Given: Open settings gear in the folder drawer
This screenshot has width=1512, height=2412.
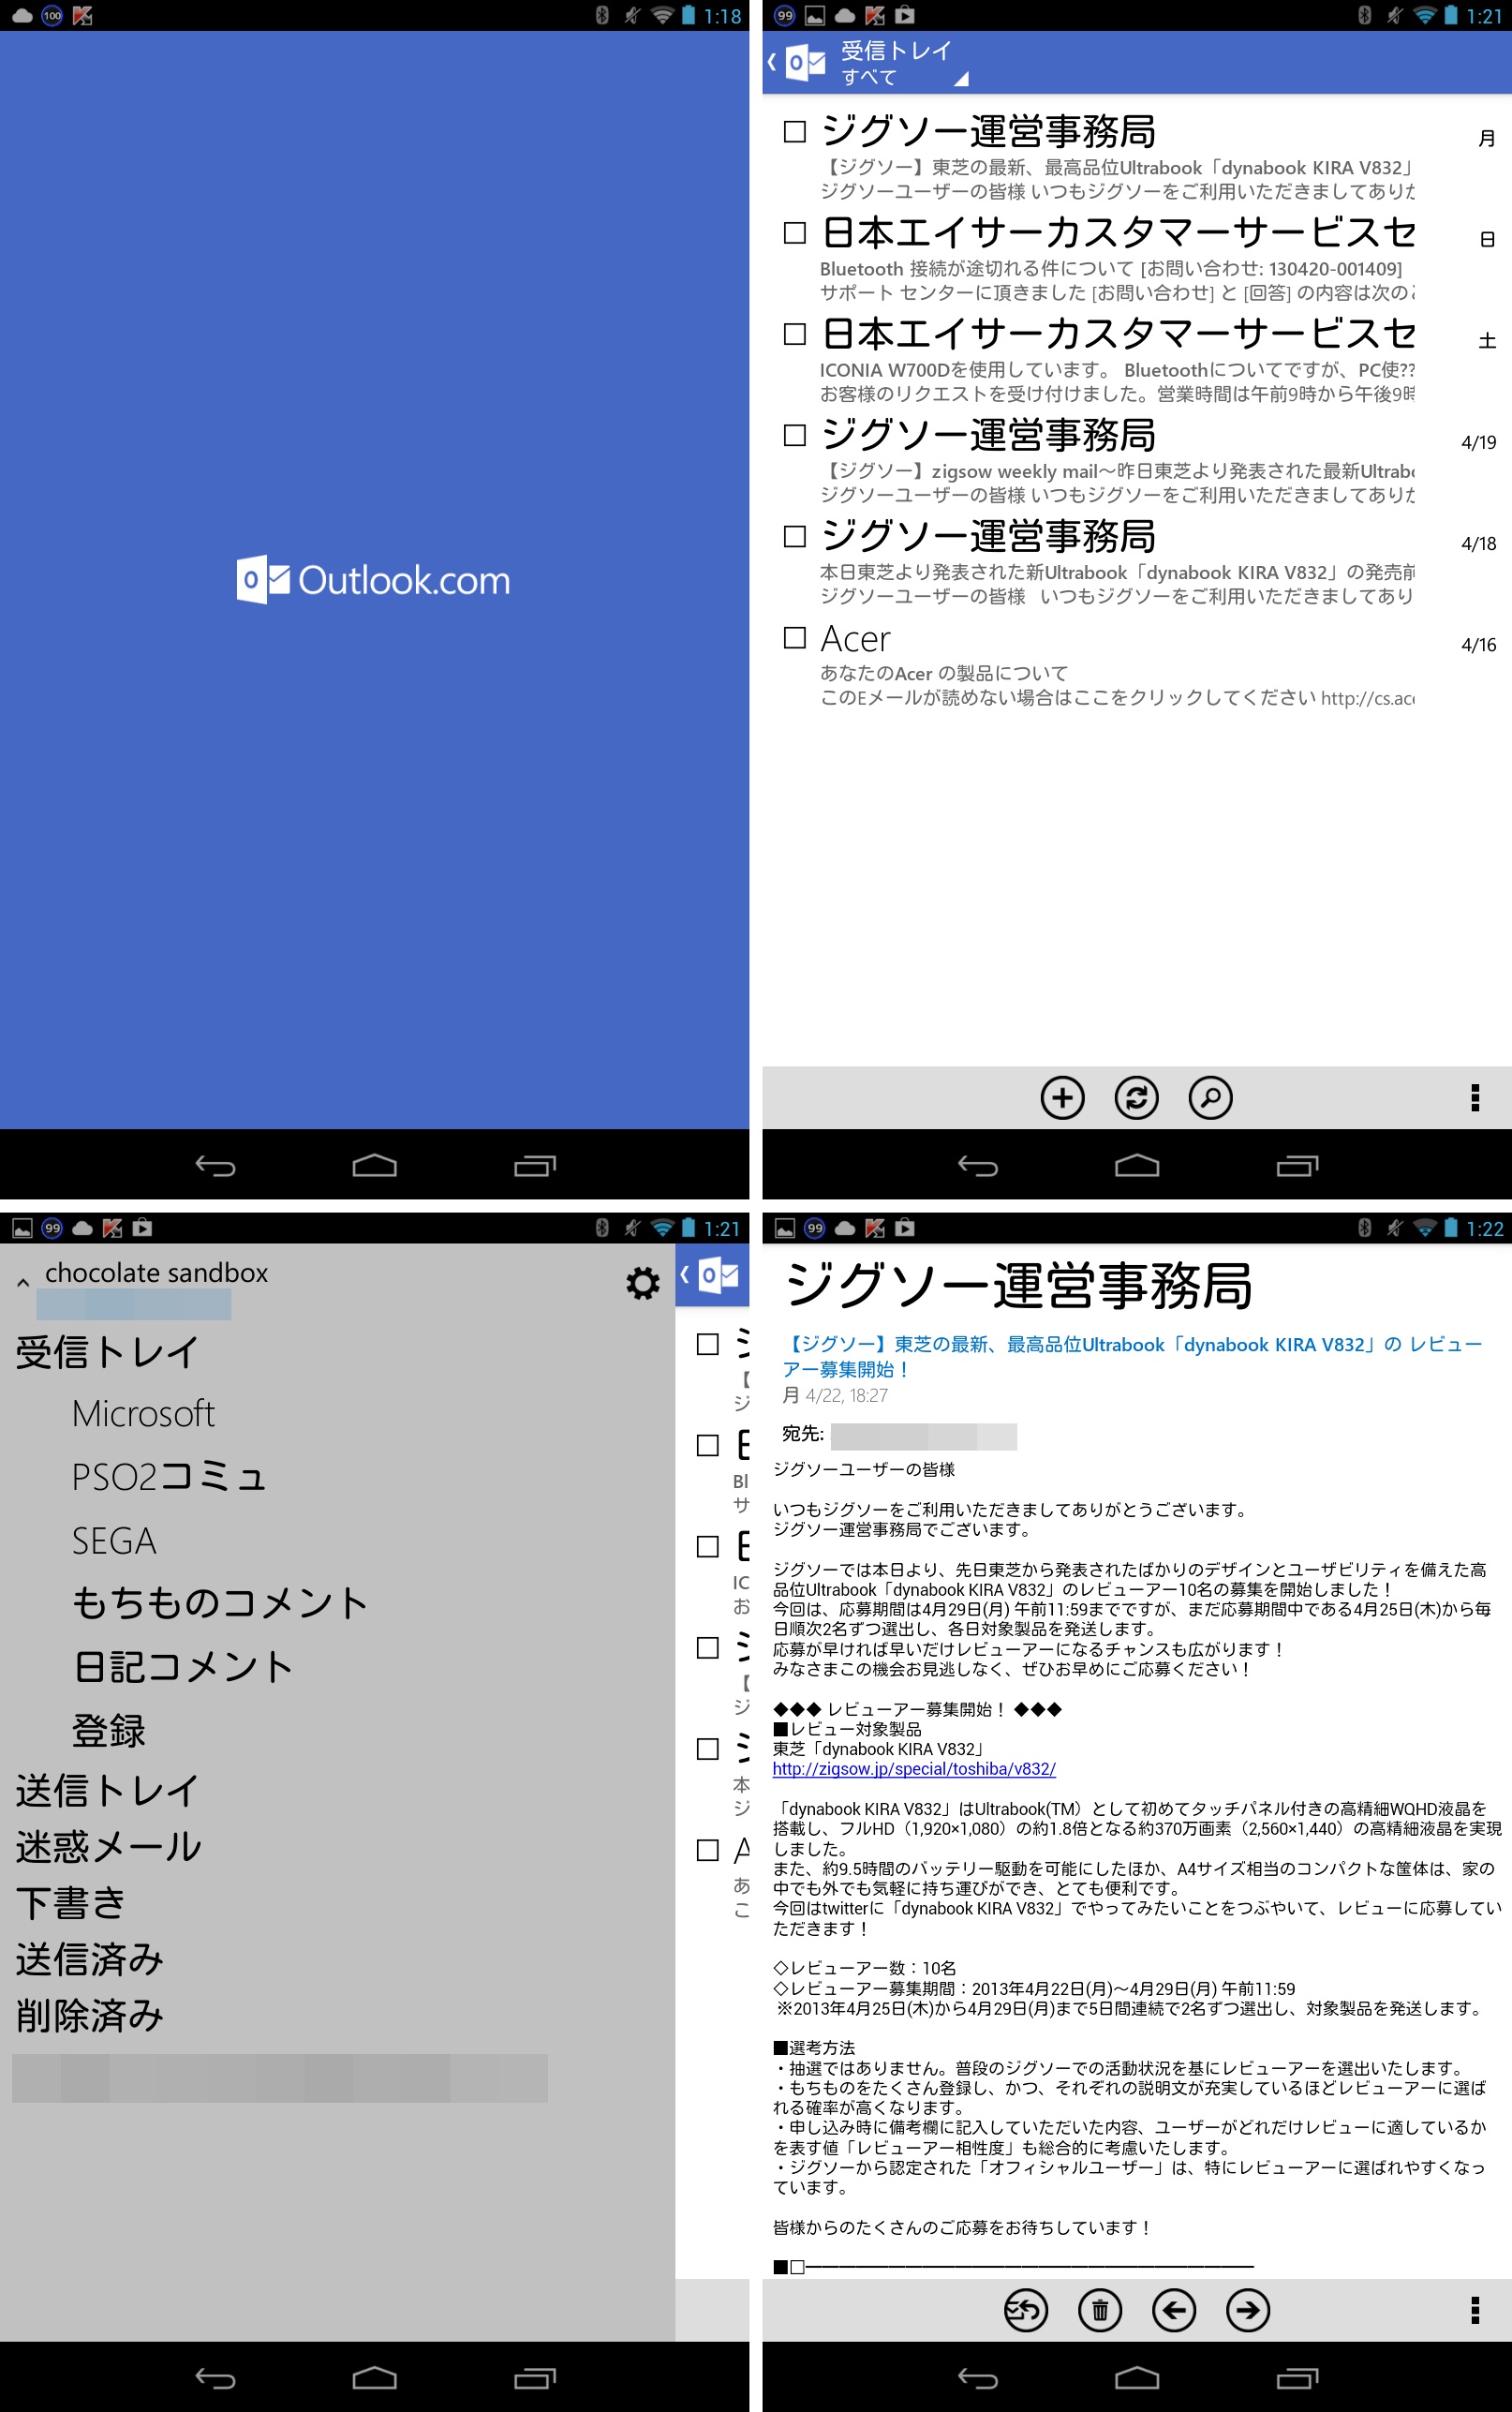Looking at the screenshot, I should (642, 1283).
